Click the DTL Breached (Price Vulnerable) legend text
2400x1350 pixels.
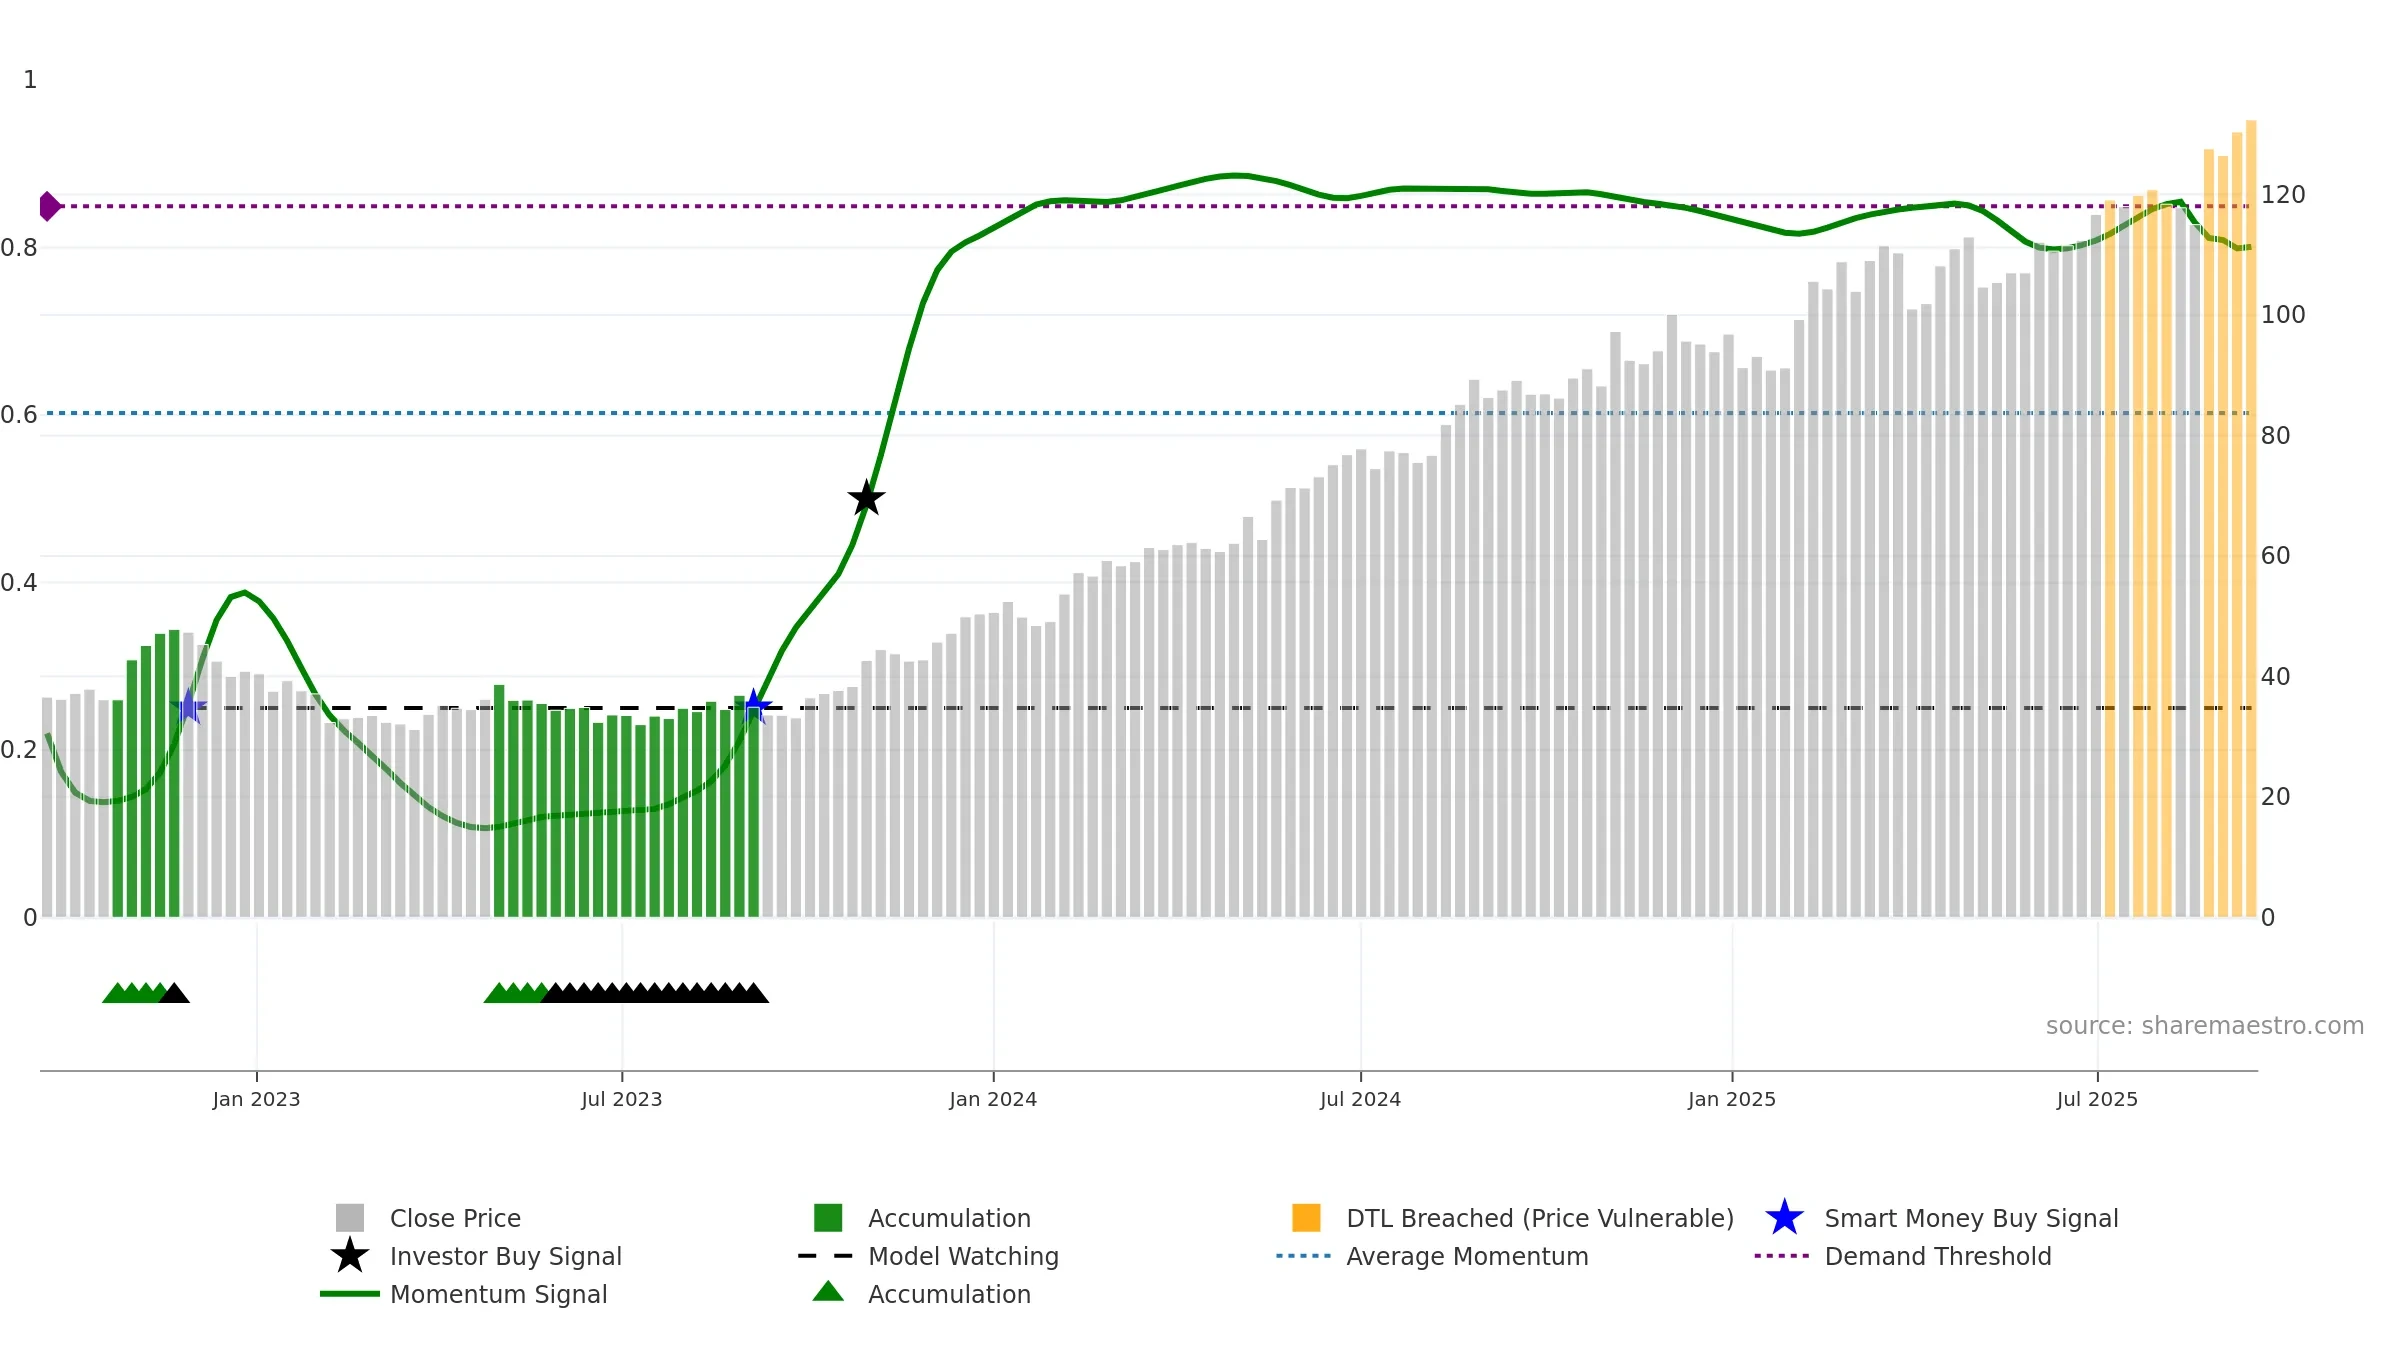pos(1540,1218)
